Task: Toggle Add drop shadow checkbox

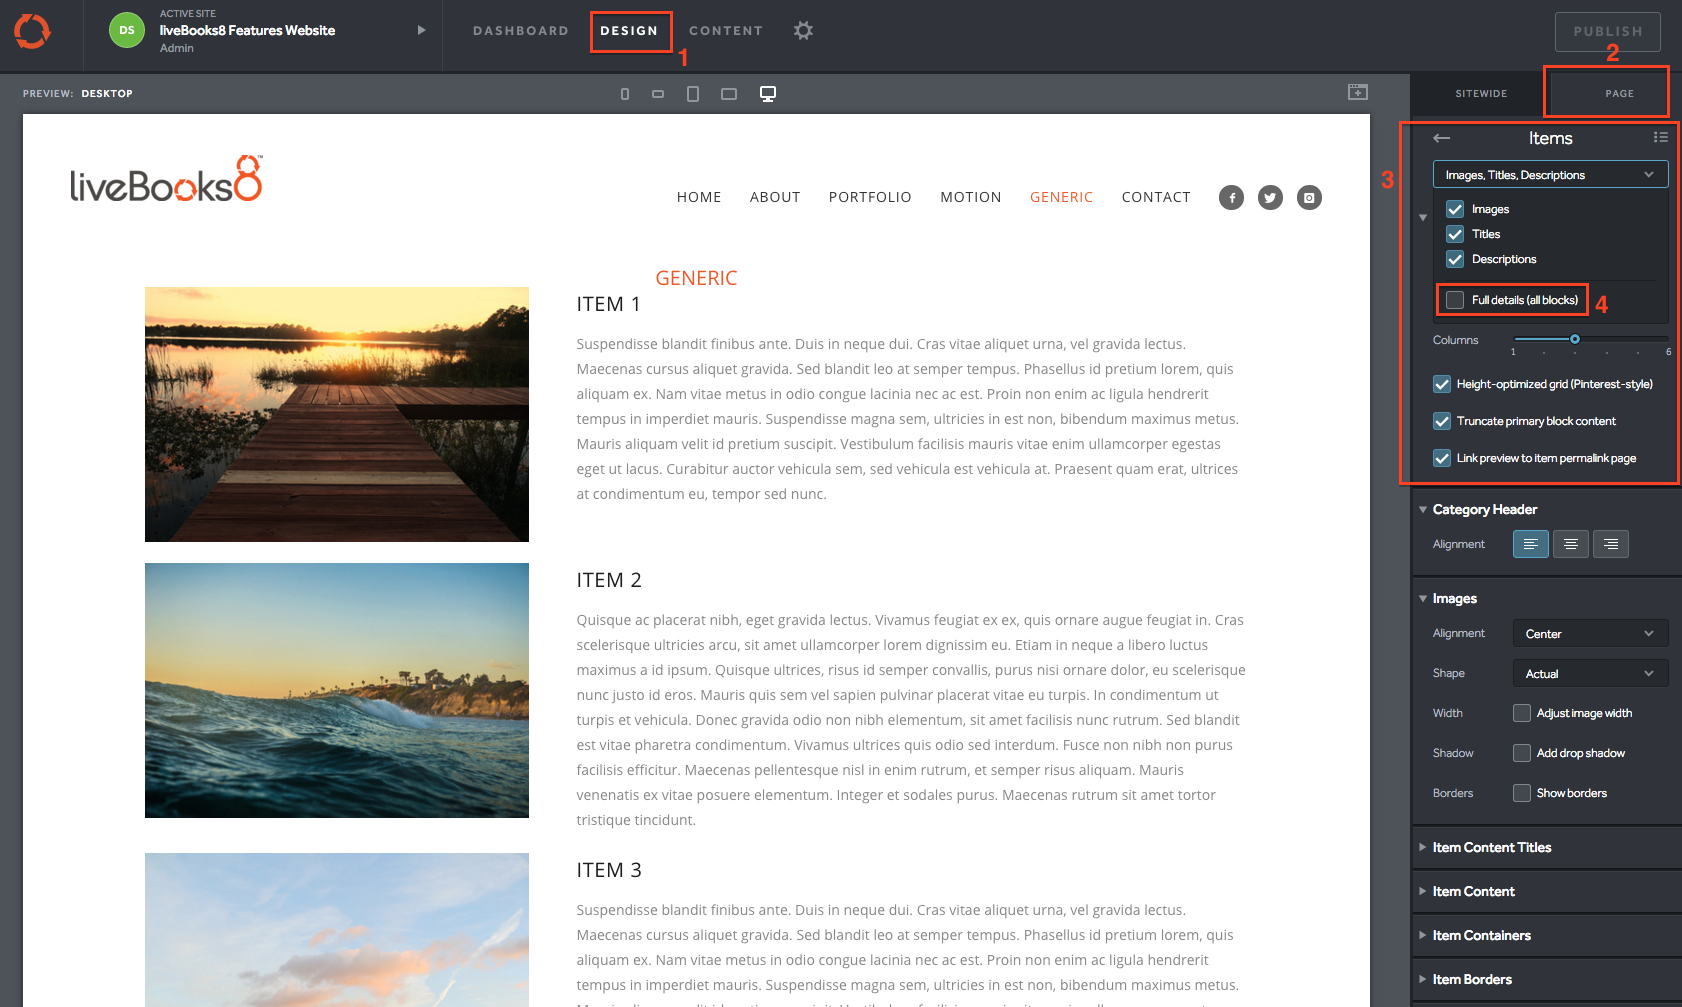Action: click(1522, 753)
